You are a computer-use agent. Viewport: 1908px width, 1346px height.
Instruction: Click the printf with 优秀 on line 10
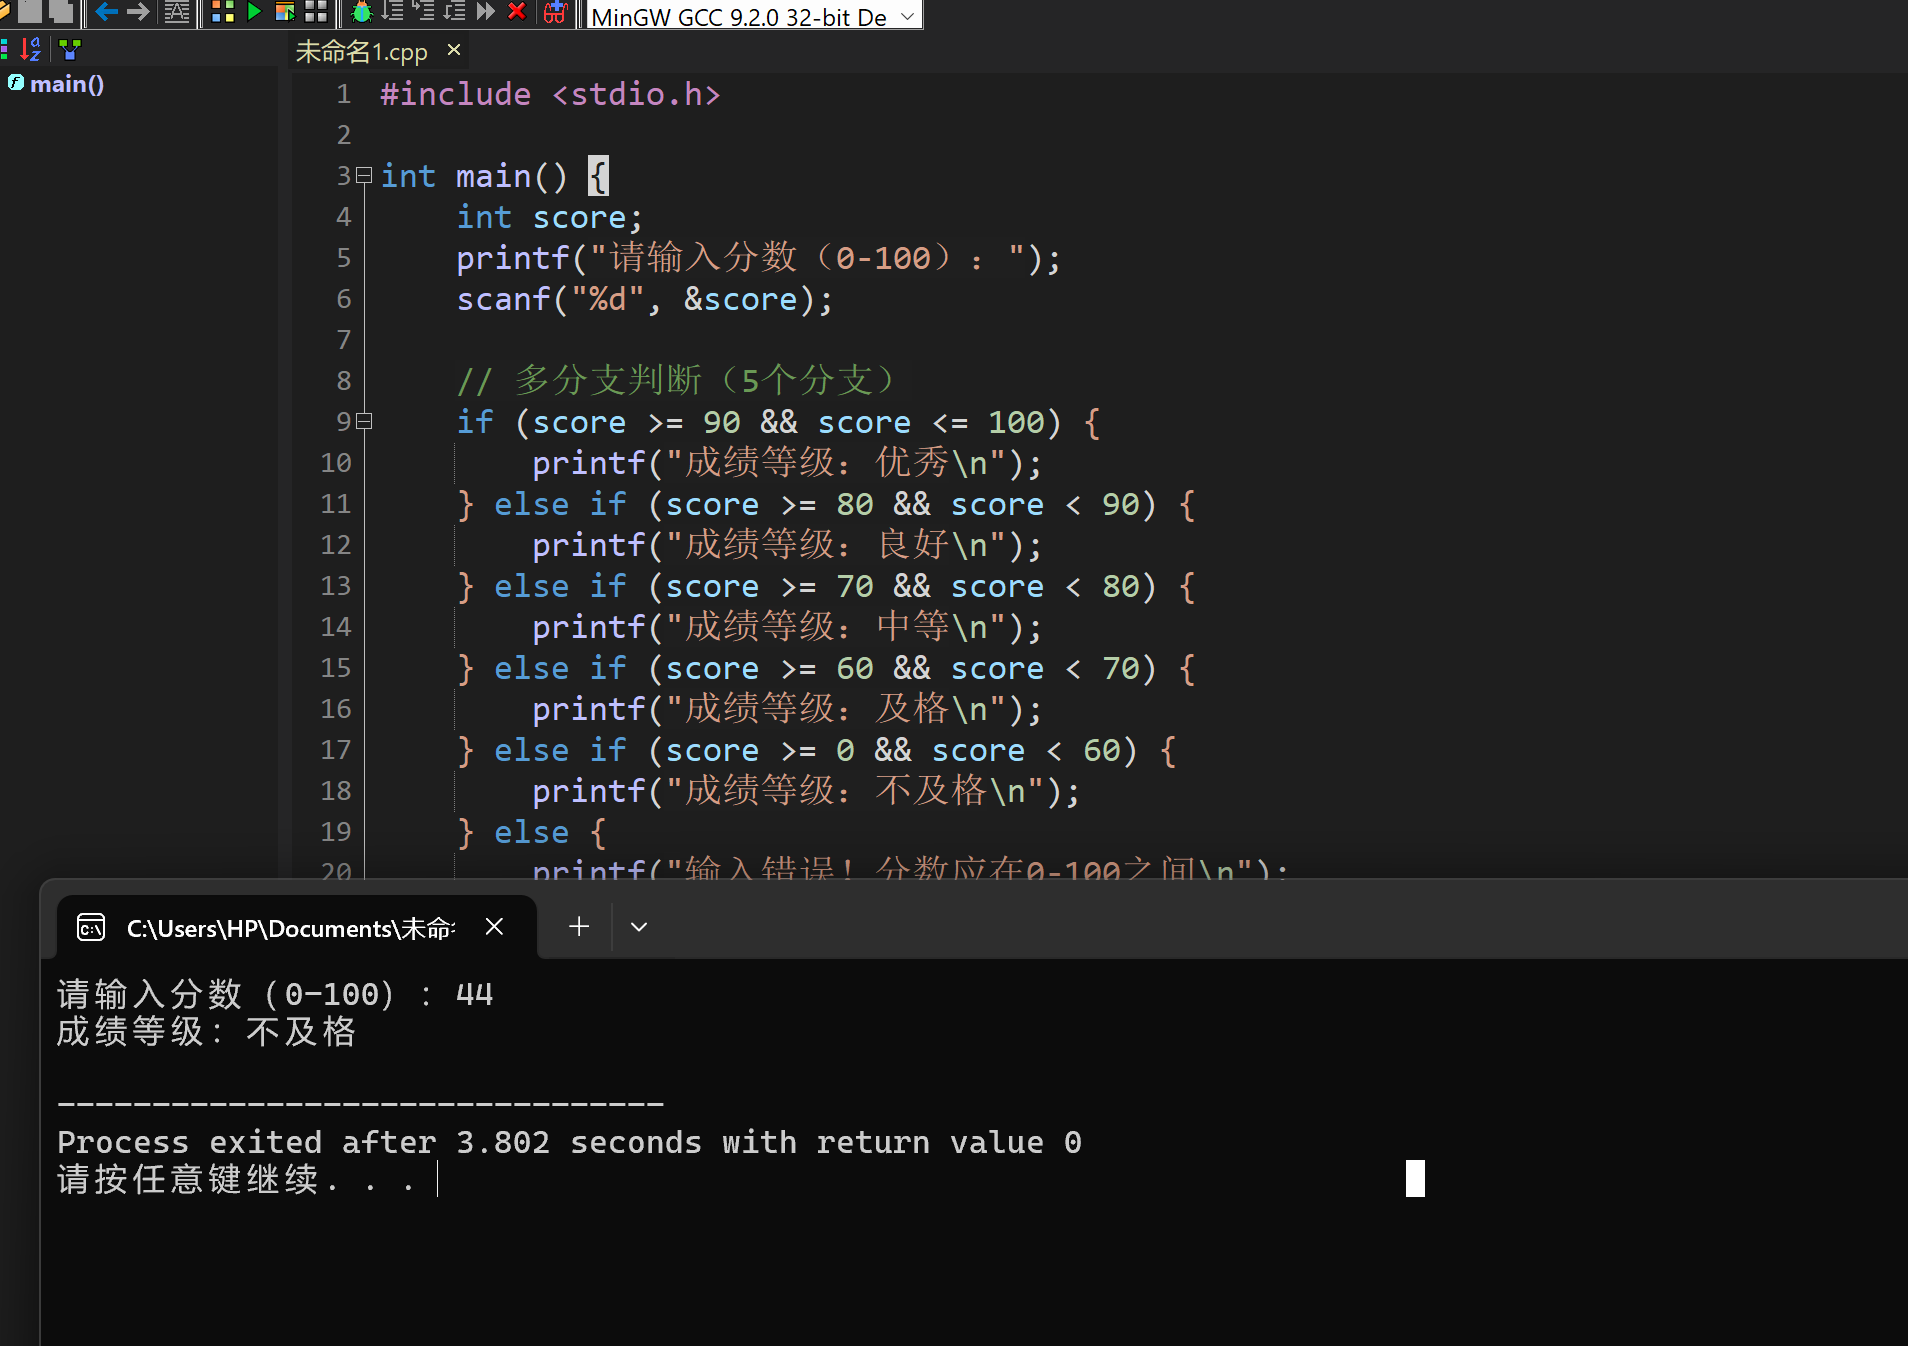coord(787,464)
